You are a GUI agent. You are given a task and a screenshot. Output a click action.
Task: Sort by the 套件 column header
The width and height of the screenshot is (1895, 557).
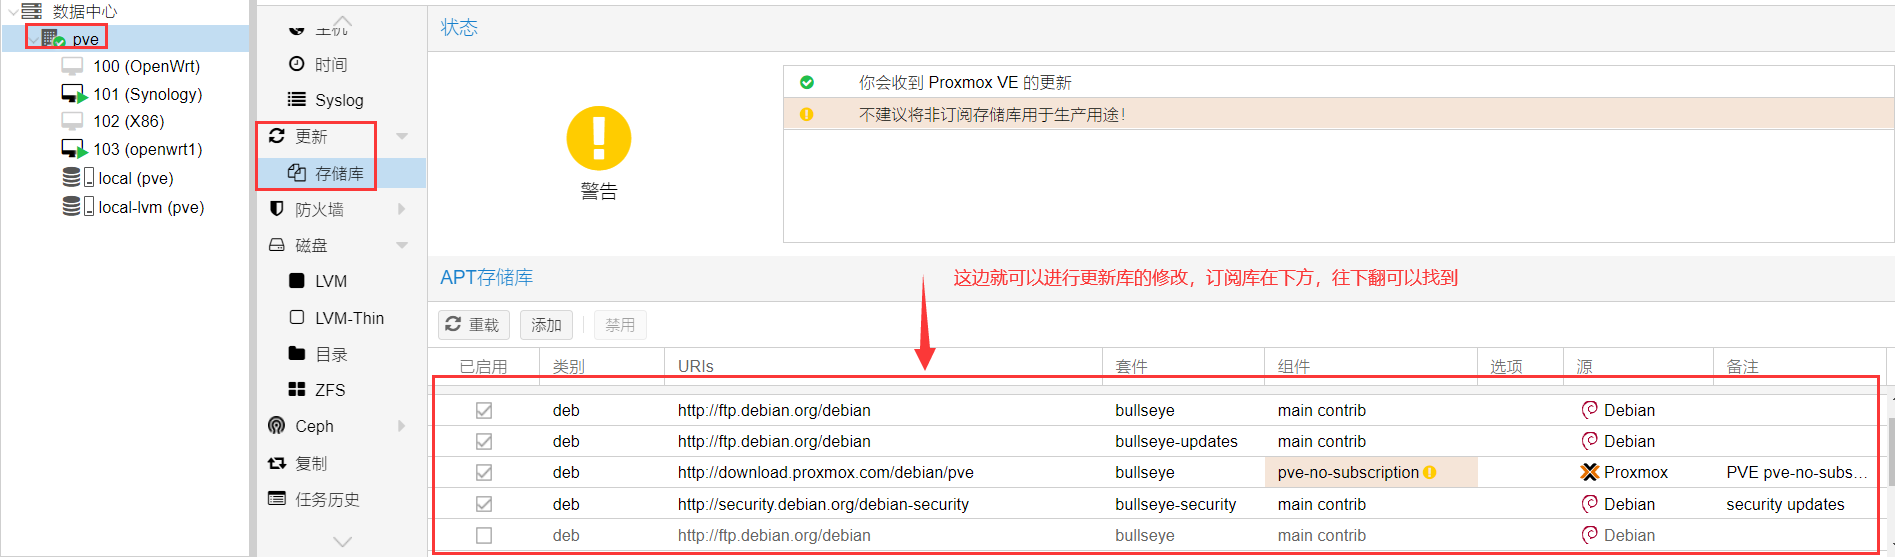click(1183, 366)
